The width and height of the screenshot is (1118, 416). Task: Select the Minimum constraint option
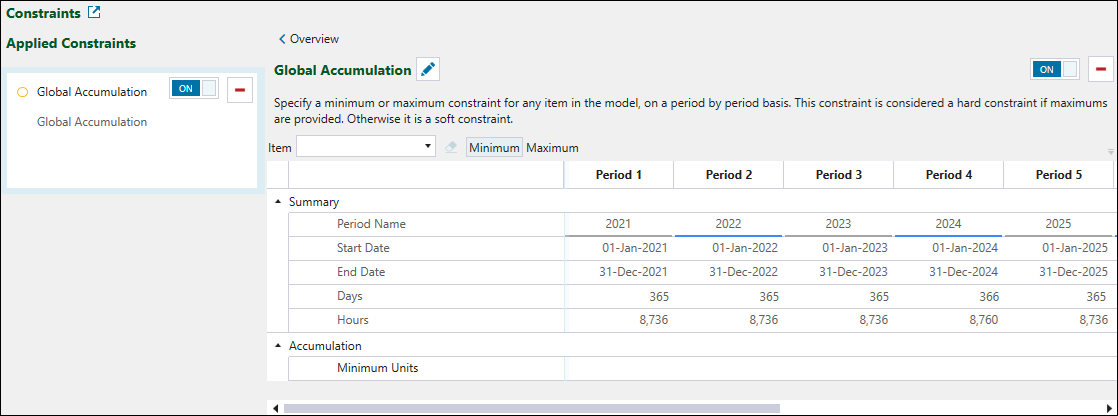pos(494,147)
